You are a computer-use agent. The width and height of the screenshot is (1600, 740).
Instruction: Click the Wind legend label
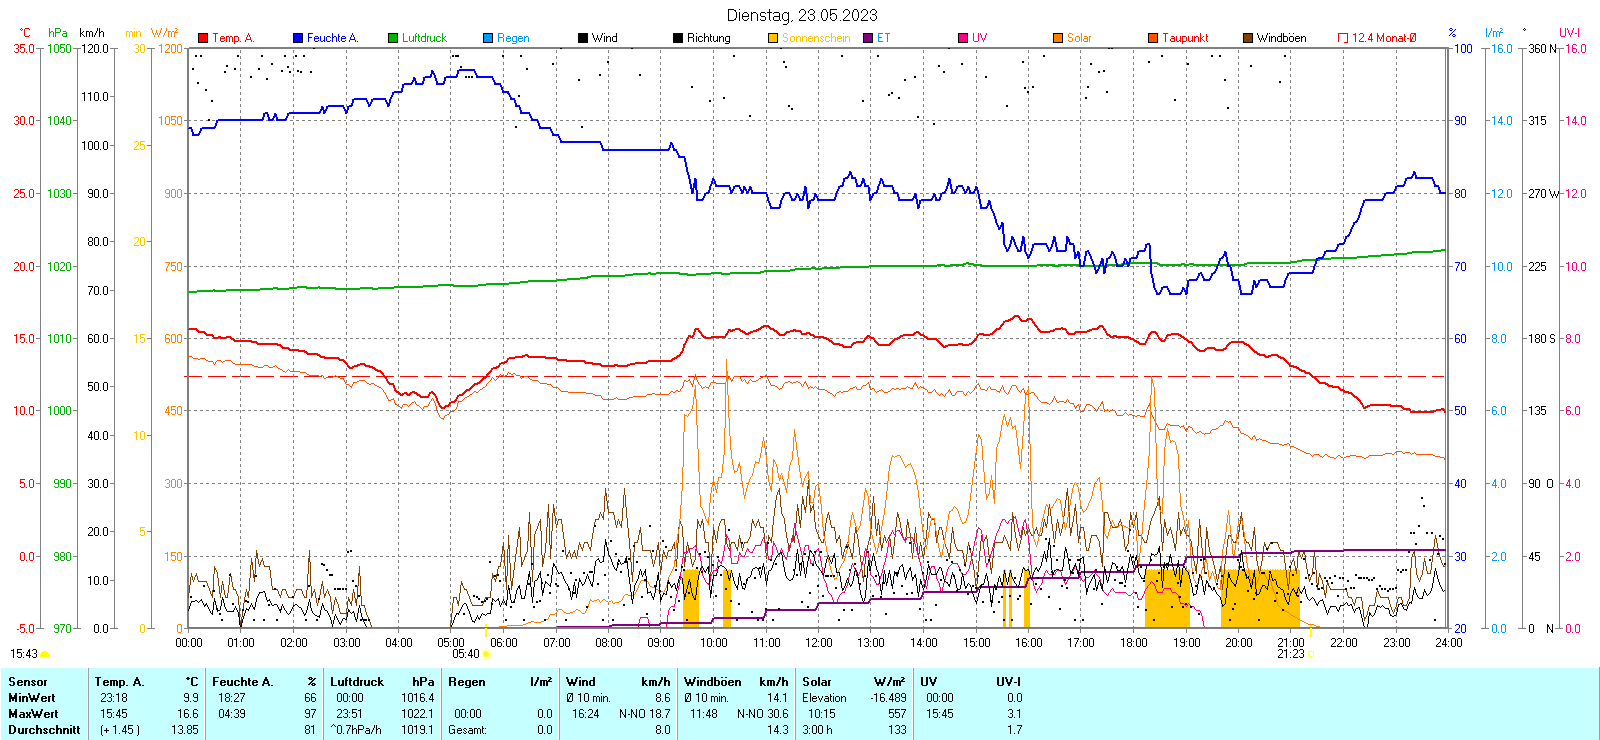click(x=604, y=38)
